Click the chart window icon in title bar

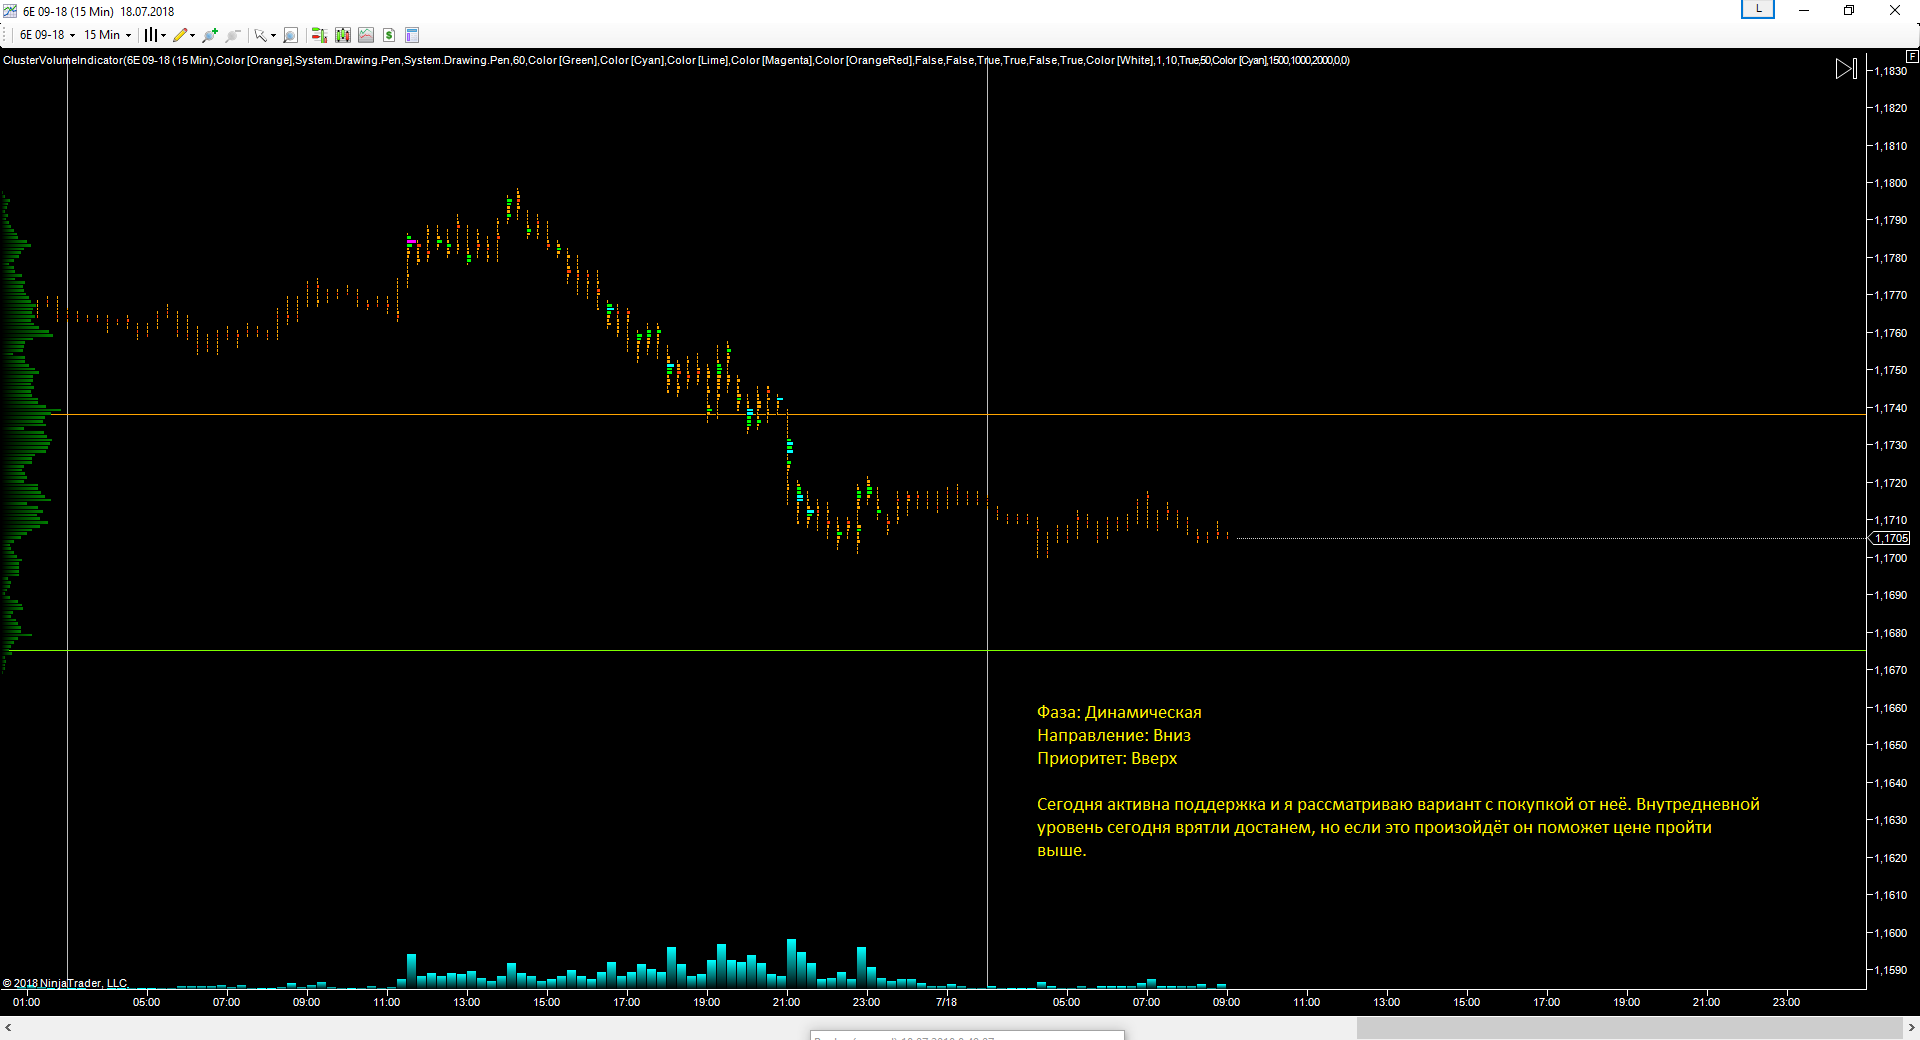tap(10, 11)
